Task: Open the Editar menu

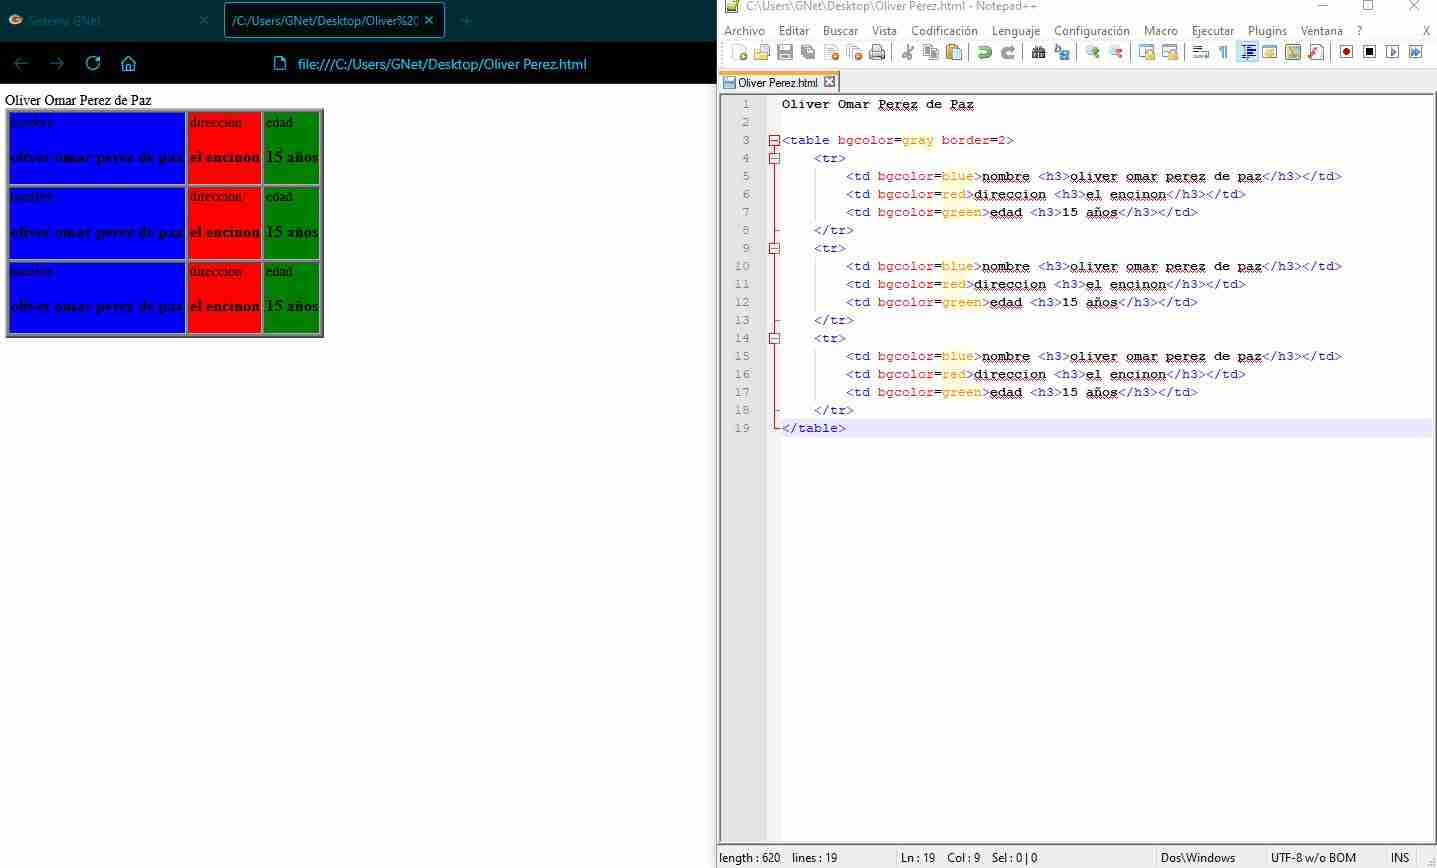Action: click(x=793, y=31)
